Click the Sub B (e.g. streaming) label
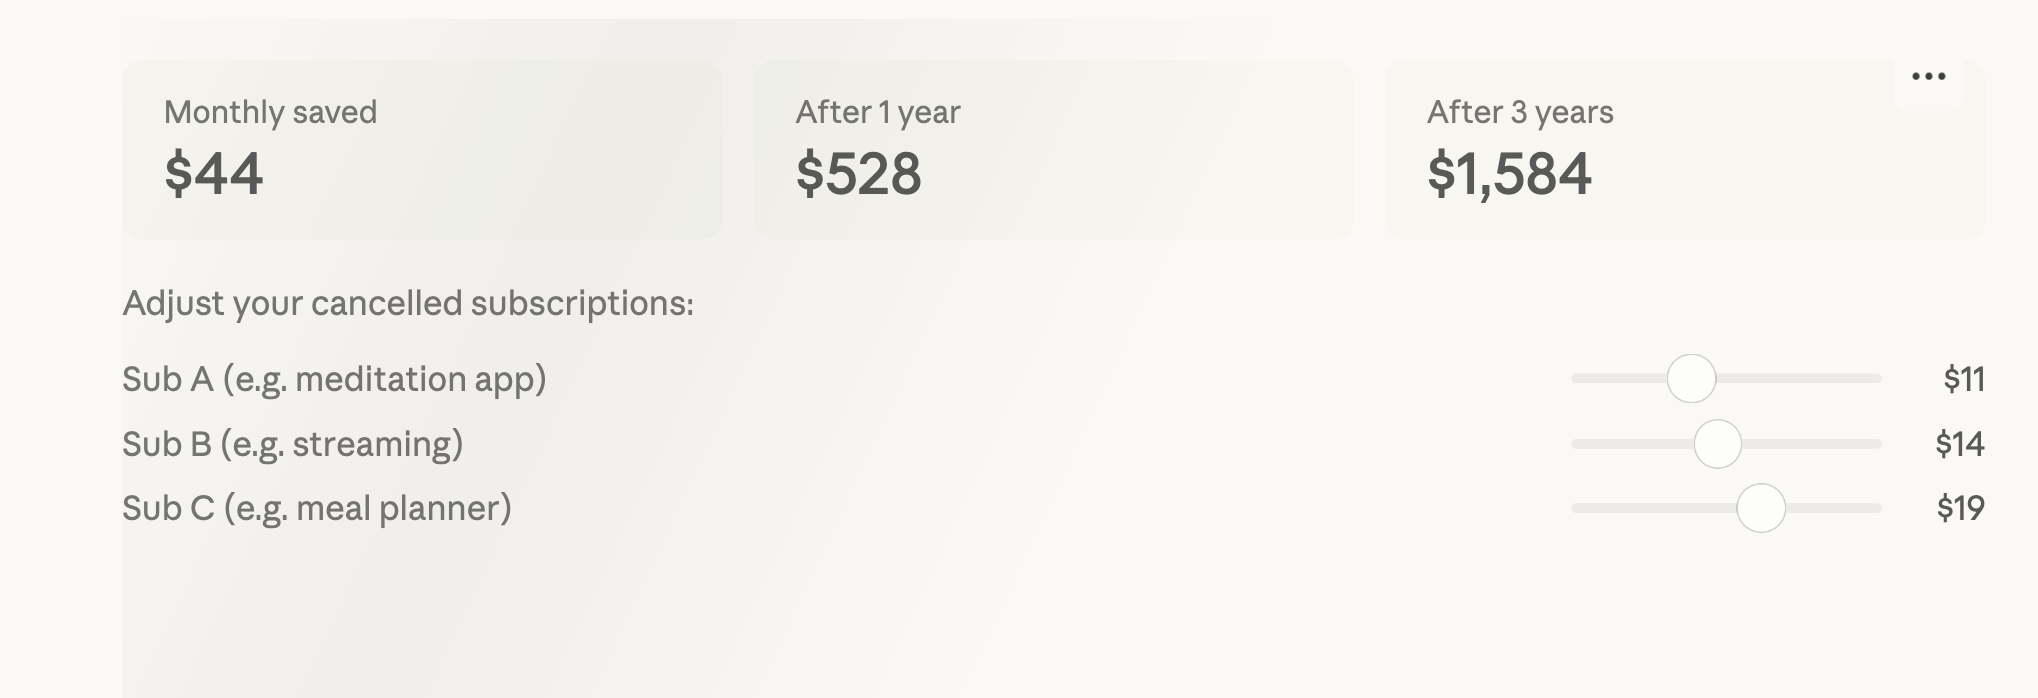The width and height of the screenshot is (2038, 698). click(292, 444)
